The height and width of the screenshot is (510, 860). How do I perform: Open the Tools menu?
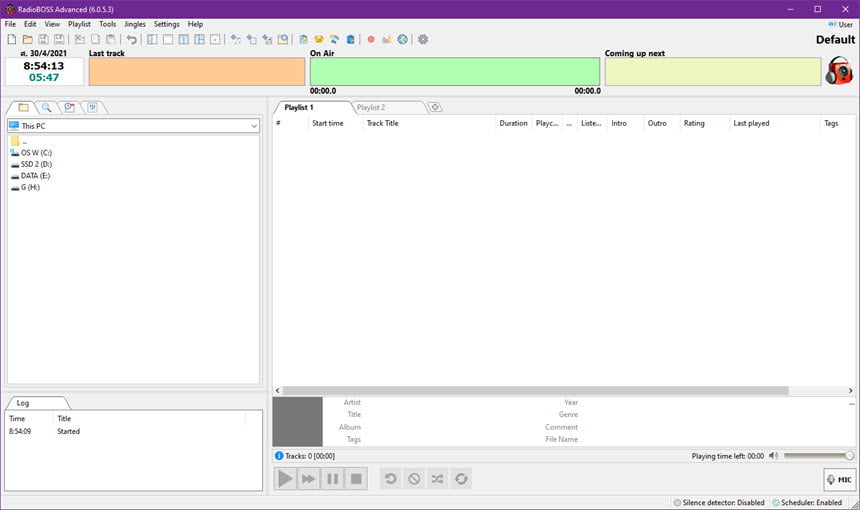coord(108,24)
